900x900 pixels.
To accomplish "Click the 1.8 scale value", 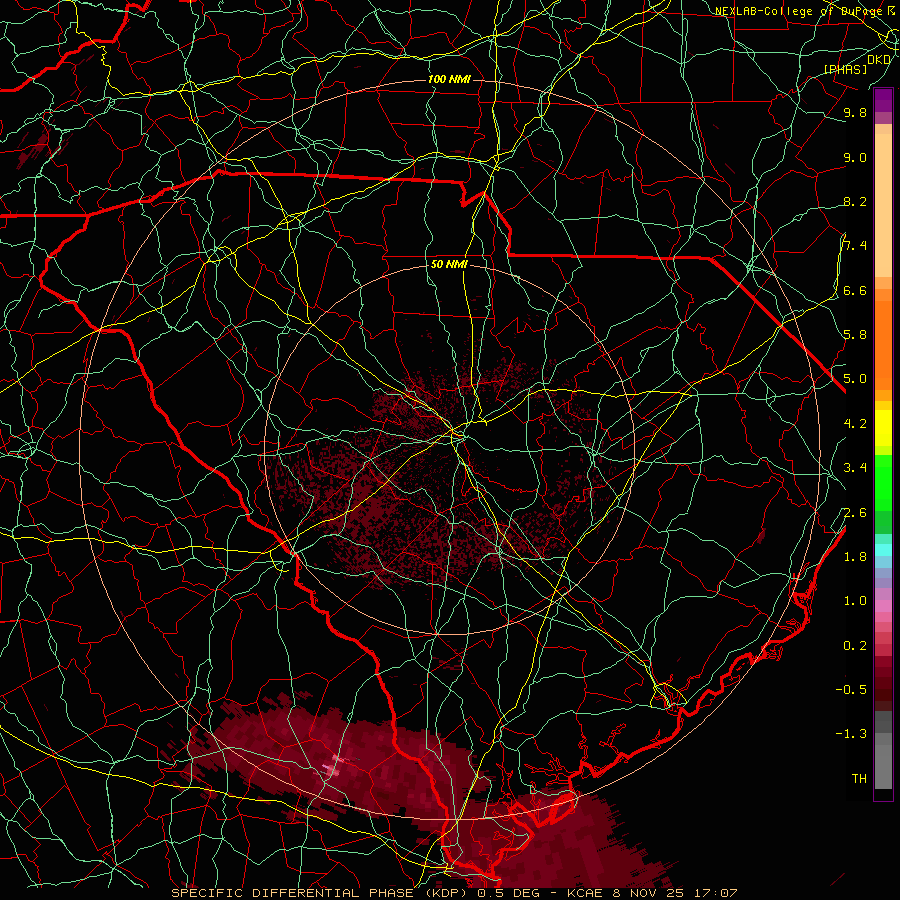I will [x=855, y=557].
